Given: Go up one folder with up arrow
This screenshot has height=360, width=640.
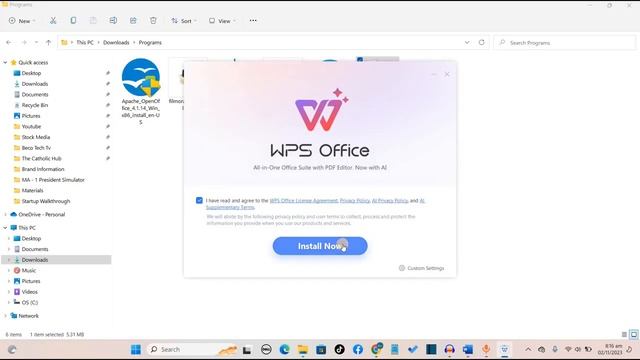Looking at the screenshot, I should (49, 42).
